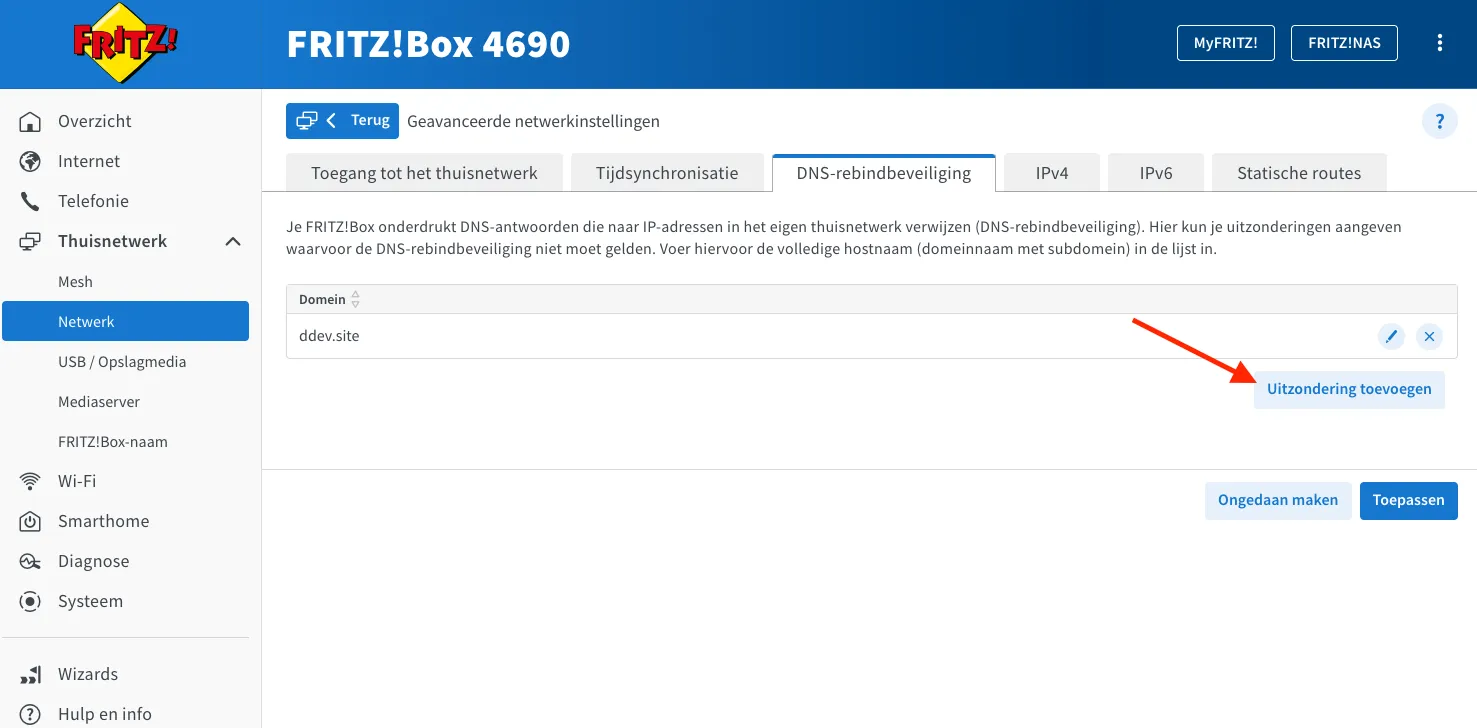Open MyFRITZ! in the header

tap(1225, 43)
